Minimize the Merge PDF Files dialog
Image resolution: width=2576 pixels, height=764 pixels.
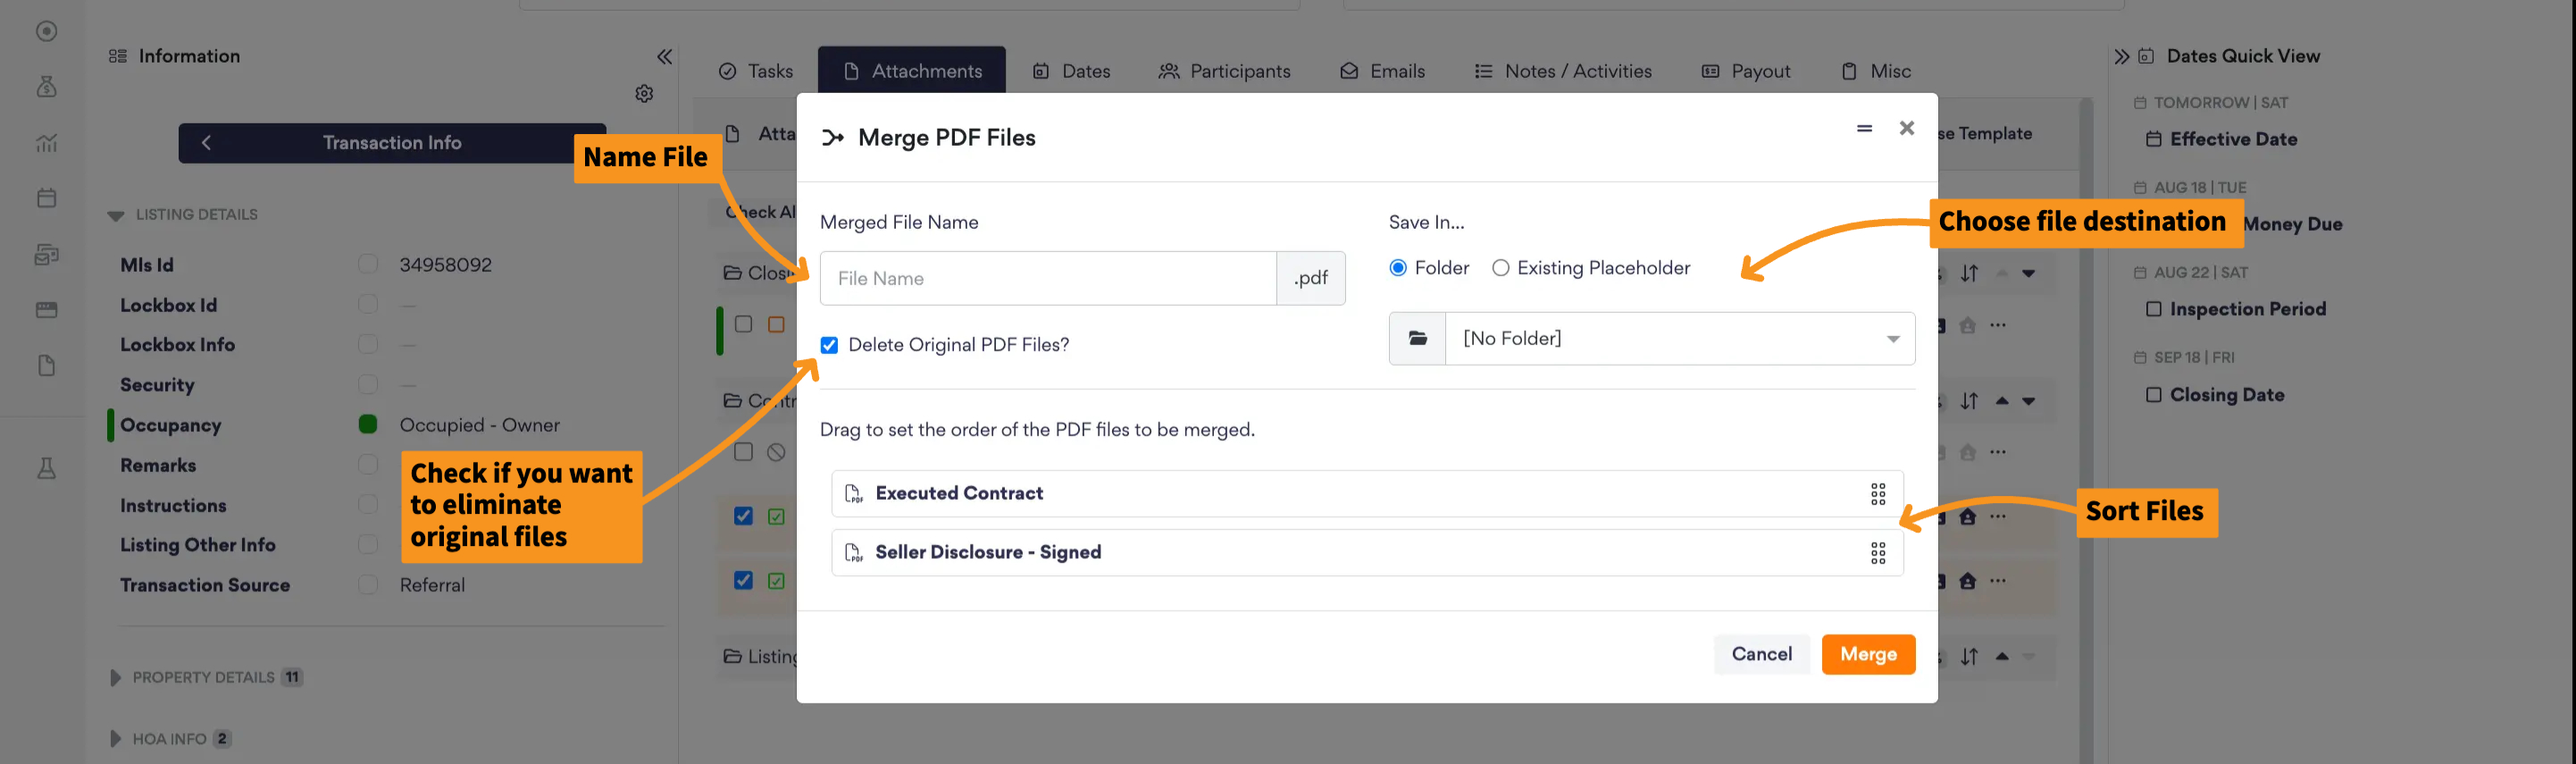click(1863, 128)
